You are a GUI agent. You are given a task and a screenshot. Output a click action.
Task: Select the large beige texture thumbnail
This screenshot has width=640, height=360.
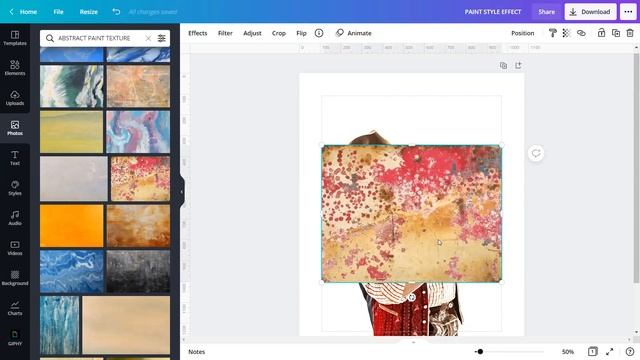click(126, 325)
